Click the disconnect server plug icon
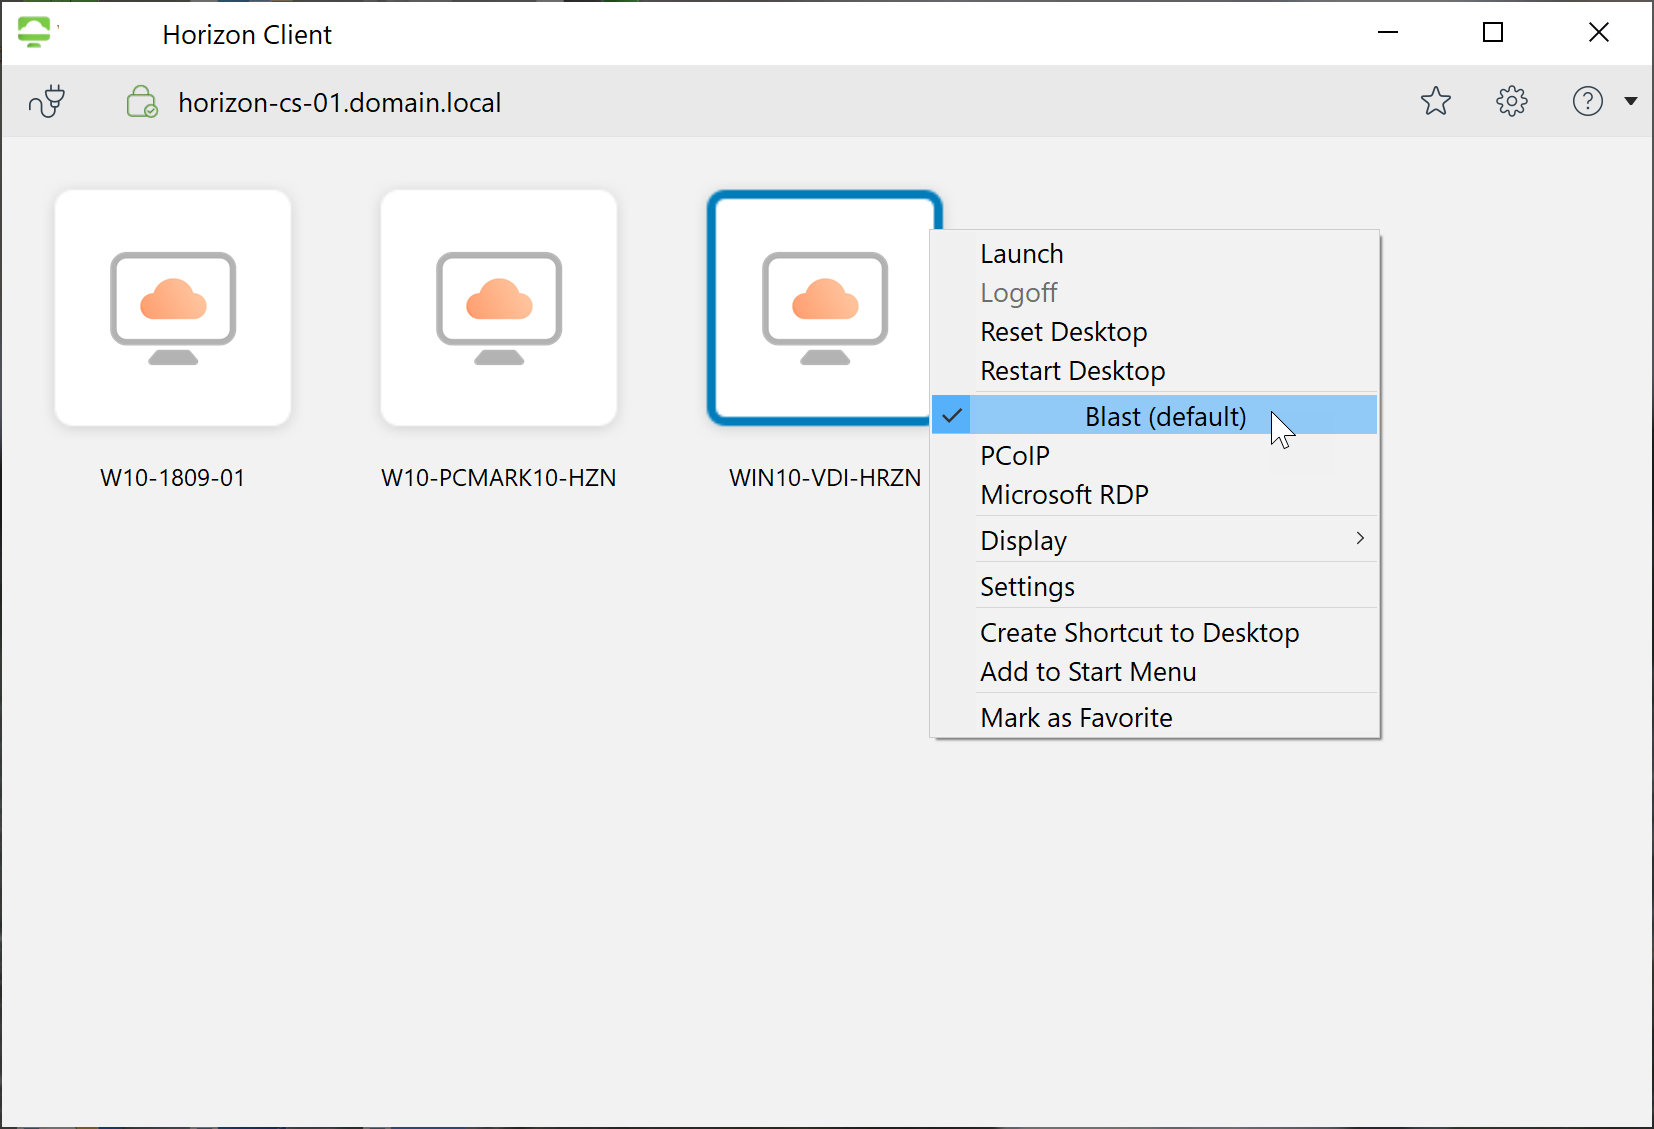This screenshot has width=1654, height=1129. 47,101
